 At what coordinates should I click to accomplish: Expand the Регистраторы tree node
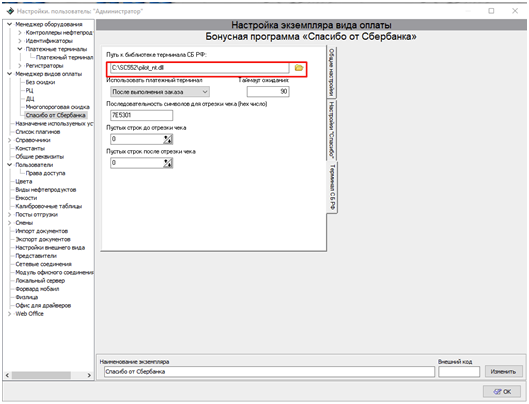20,65
